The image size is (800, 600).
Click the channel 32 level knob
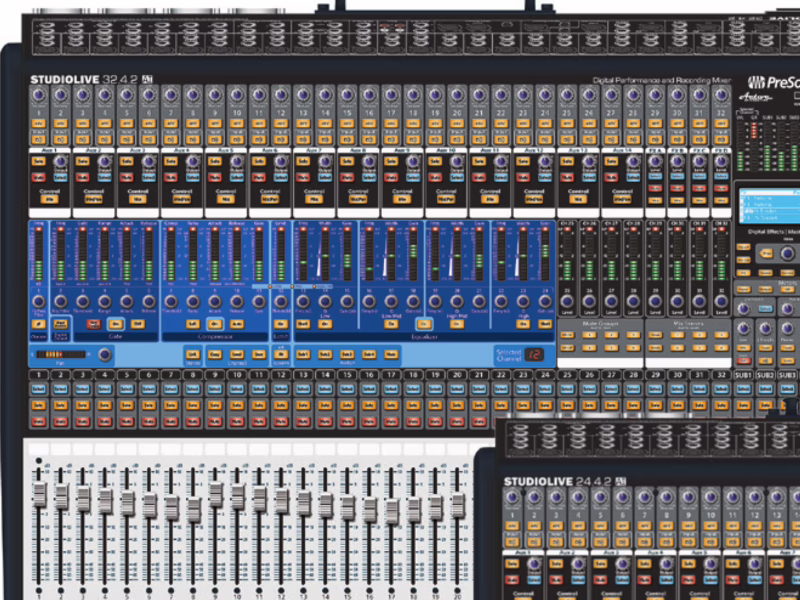click(x=721, y=301)
